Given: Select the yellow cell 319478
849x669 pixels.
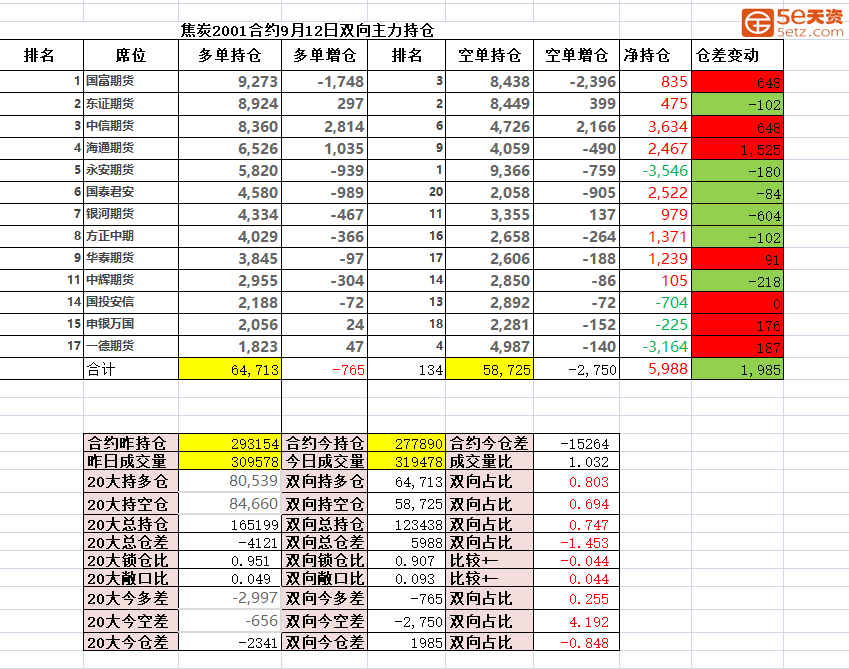Looking at the screenshot, I should pos(407,461).
